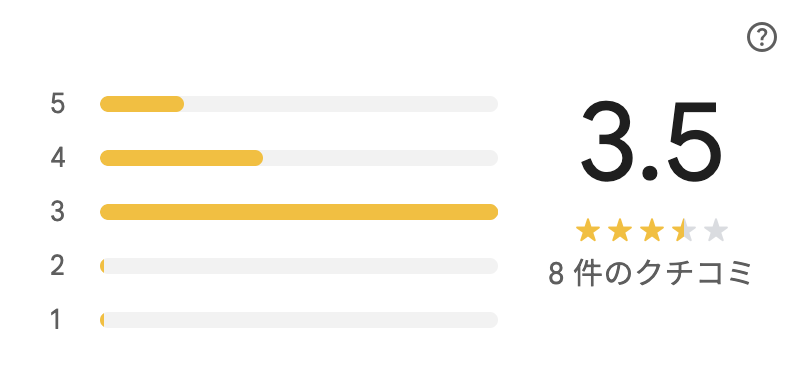Click the fully filled 3-star rating bar
Image resolution: width=804 pixels, height=382 pixels.
[x=299, y=212]
